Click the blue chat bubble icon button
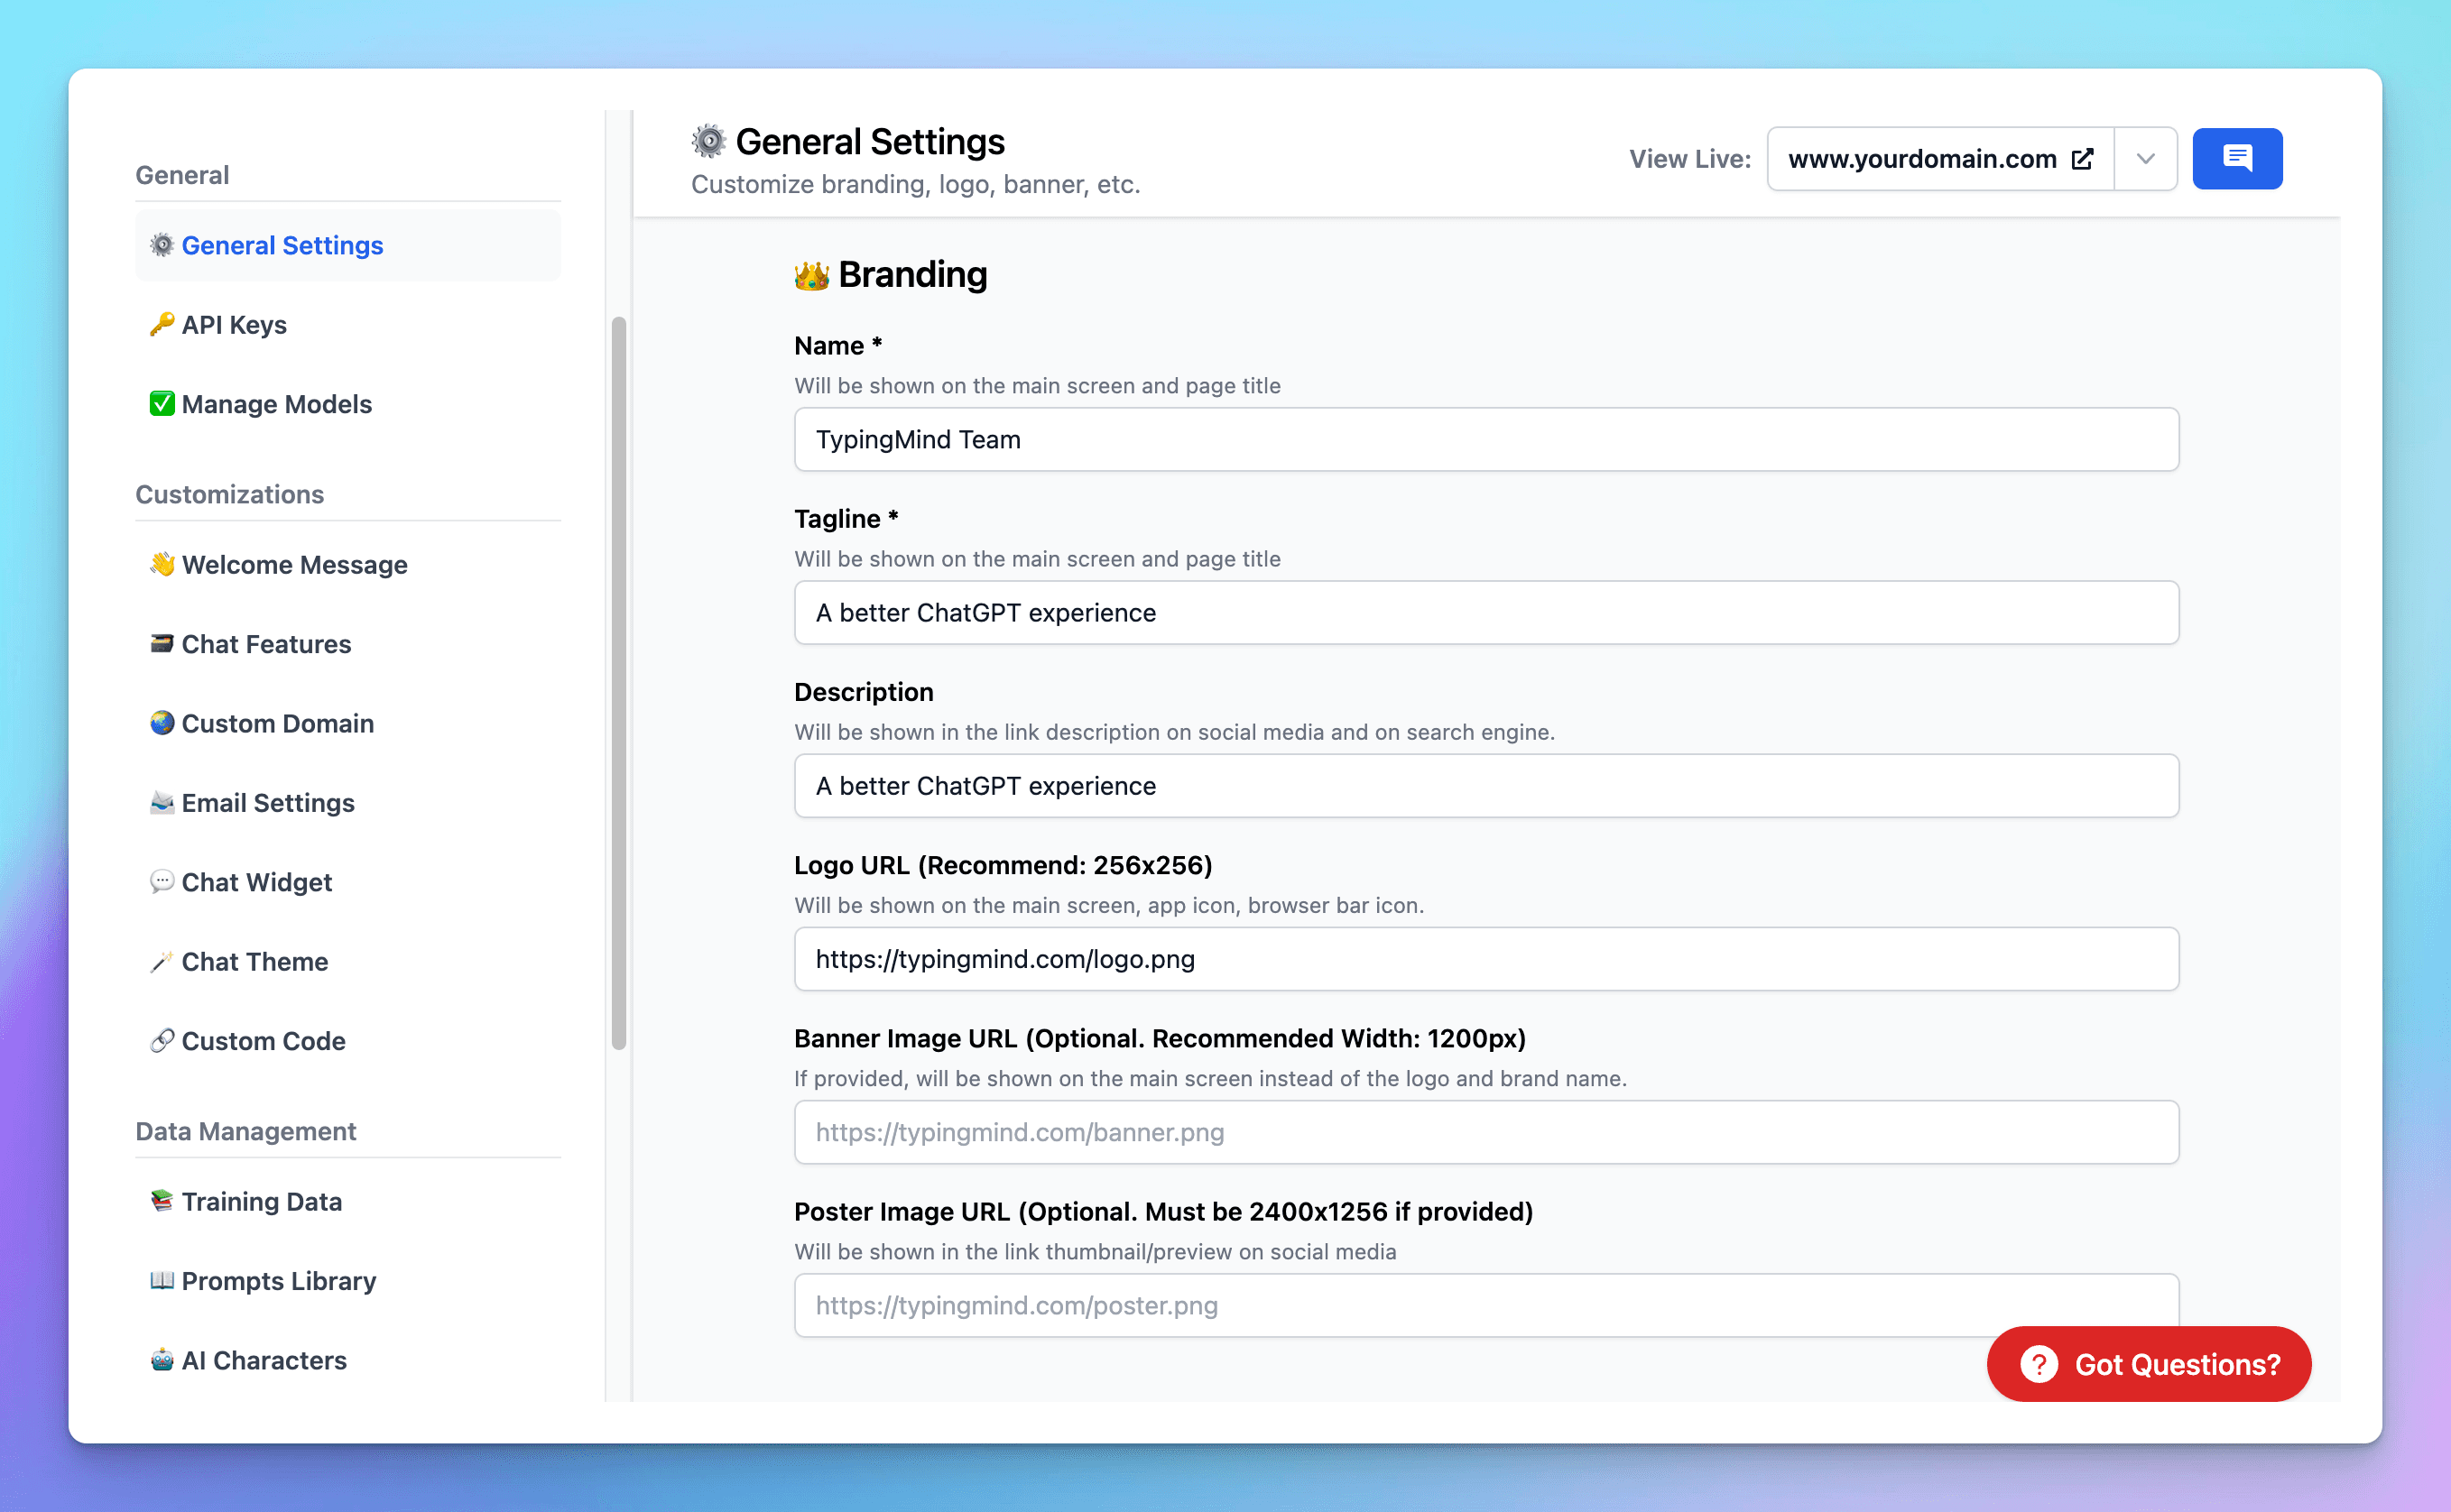This screenshot has height=1512, width=2451. 2236,158
